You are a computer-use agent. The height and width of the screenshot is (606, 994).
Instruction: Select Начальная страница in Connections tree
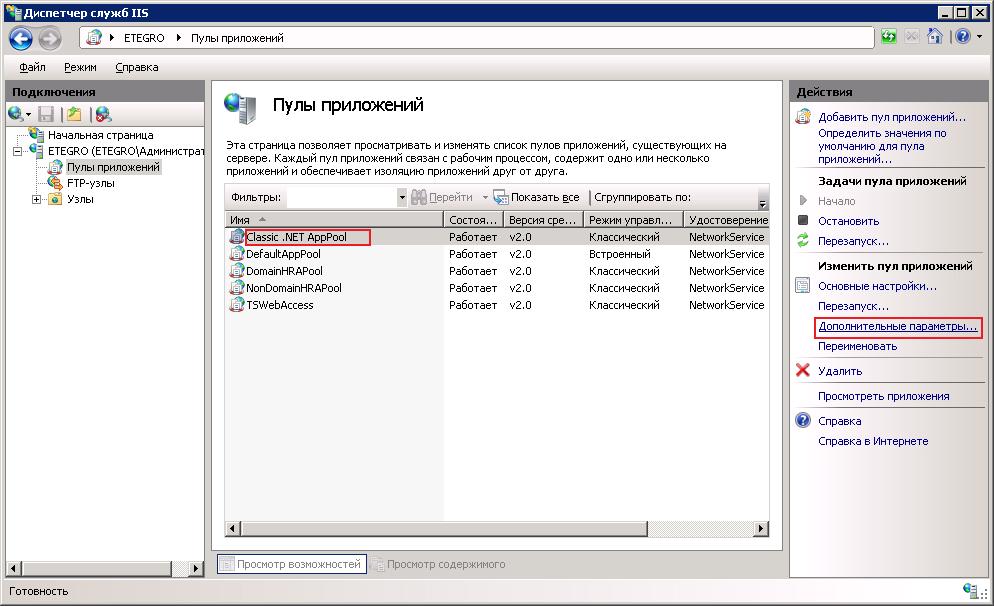[101, 135]
